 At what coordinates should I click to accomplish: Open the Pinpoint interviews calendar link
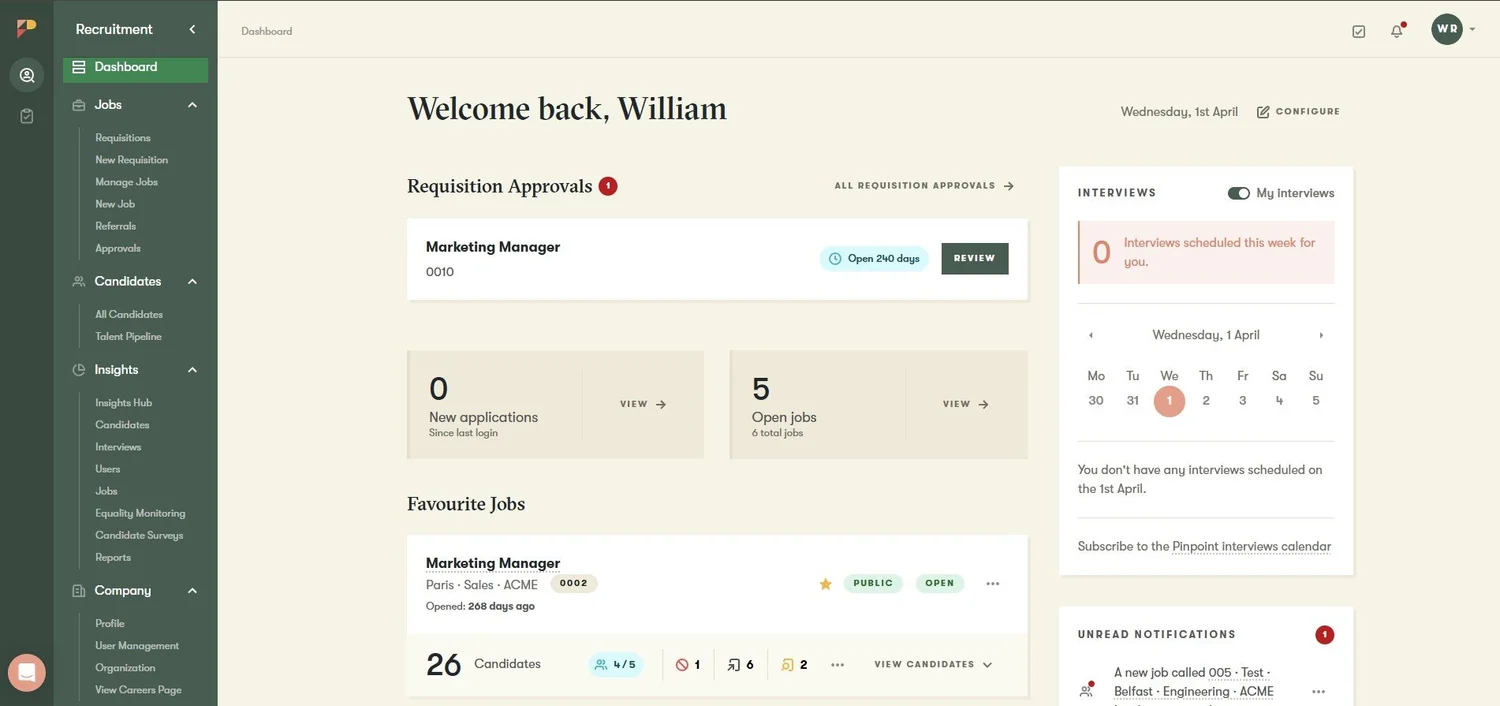[x=1252, y=547]
